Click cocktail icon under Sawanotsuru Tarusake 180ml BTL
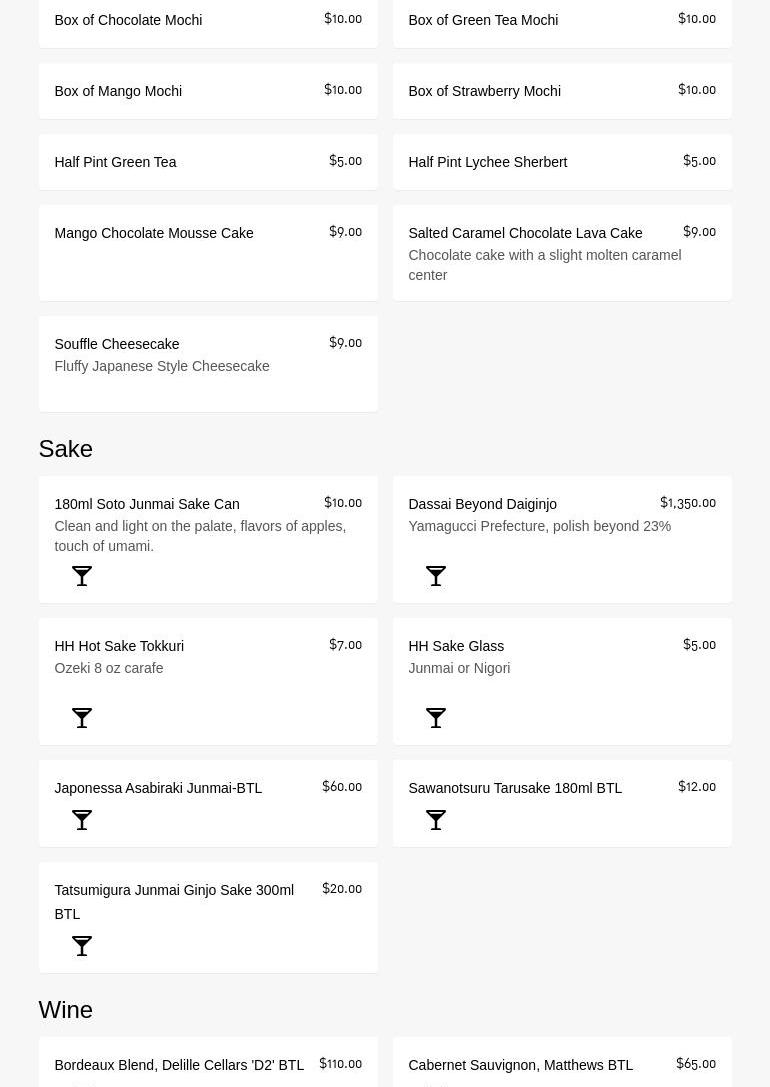The width and height of the screenshot is (770, 1087). [436, 820]
